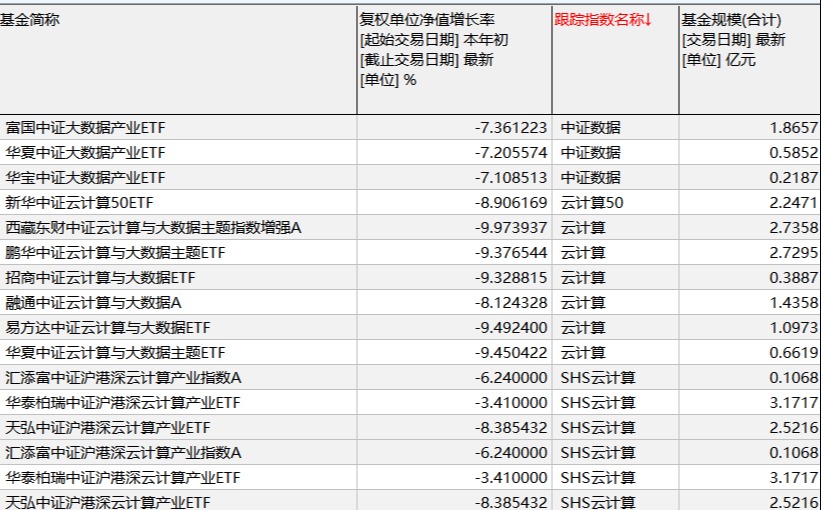Select fund 华夏中证大数据产业ETF
821x510 pixels.
click(x=85, y=153)
